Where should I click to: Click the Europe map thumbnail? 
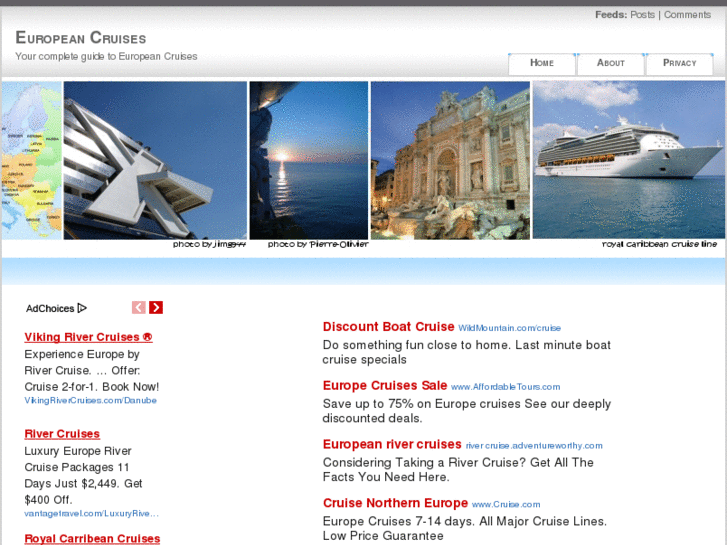pos(32,160)
